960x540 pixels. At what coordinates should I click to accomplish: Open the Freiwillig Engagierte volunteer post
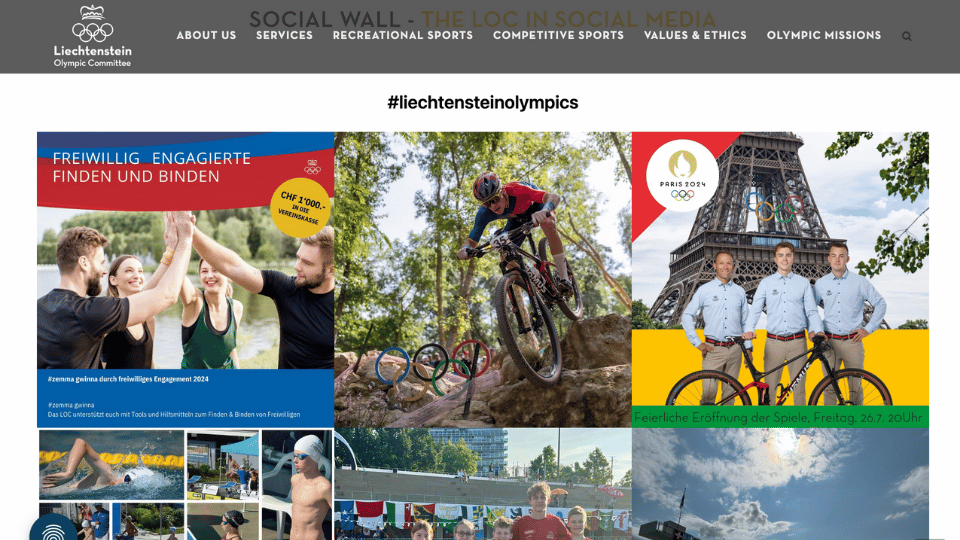tap(186, 280)
